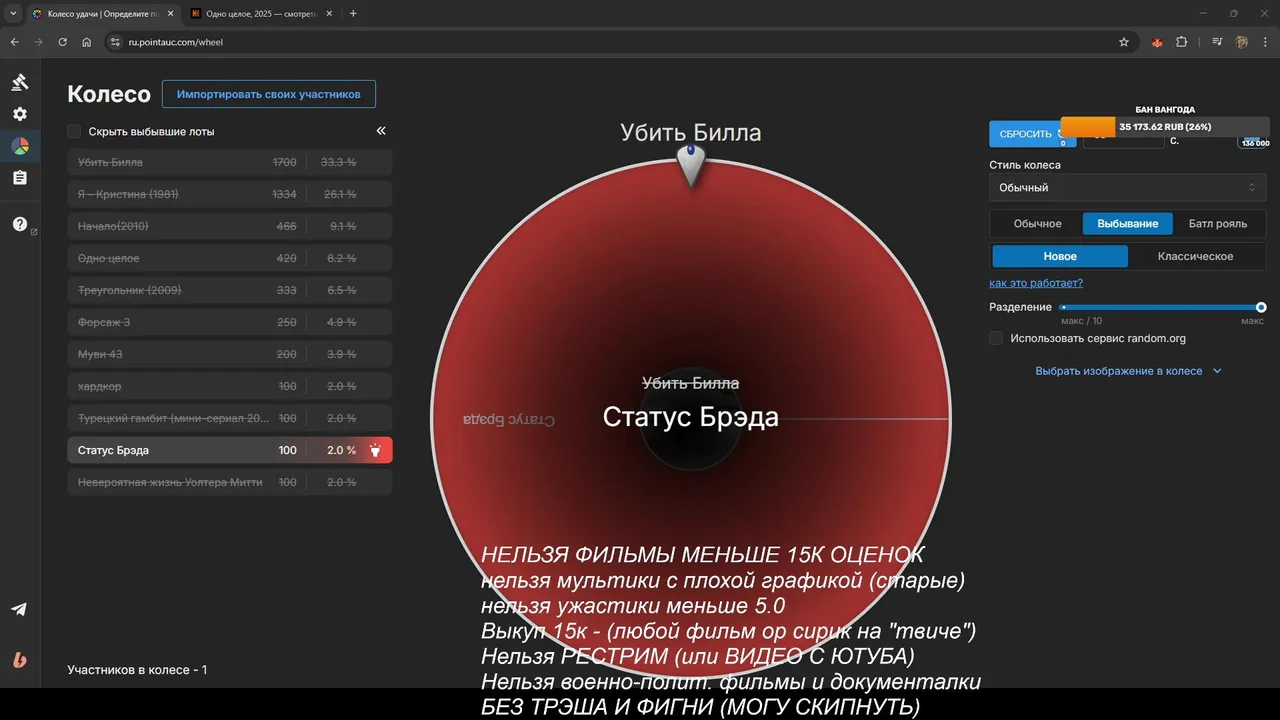Open the Стиль колеса dropdown
This screenshot has width=1280, height=720.
(x=1128, y=187)
